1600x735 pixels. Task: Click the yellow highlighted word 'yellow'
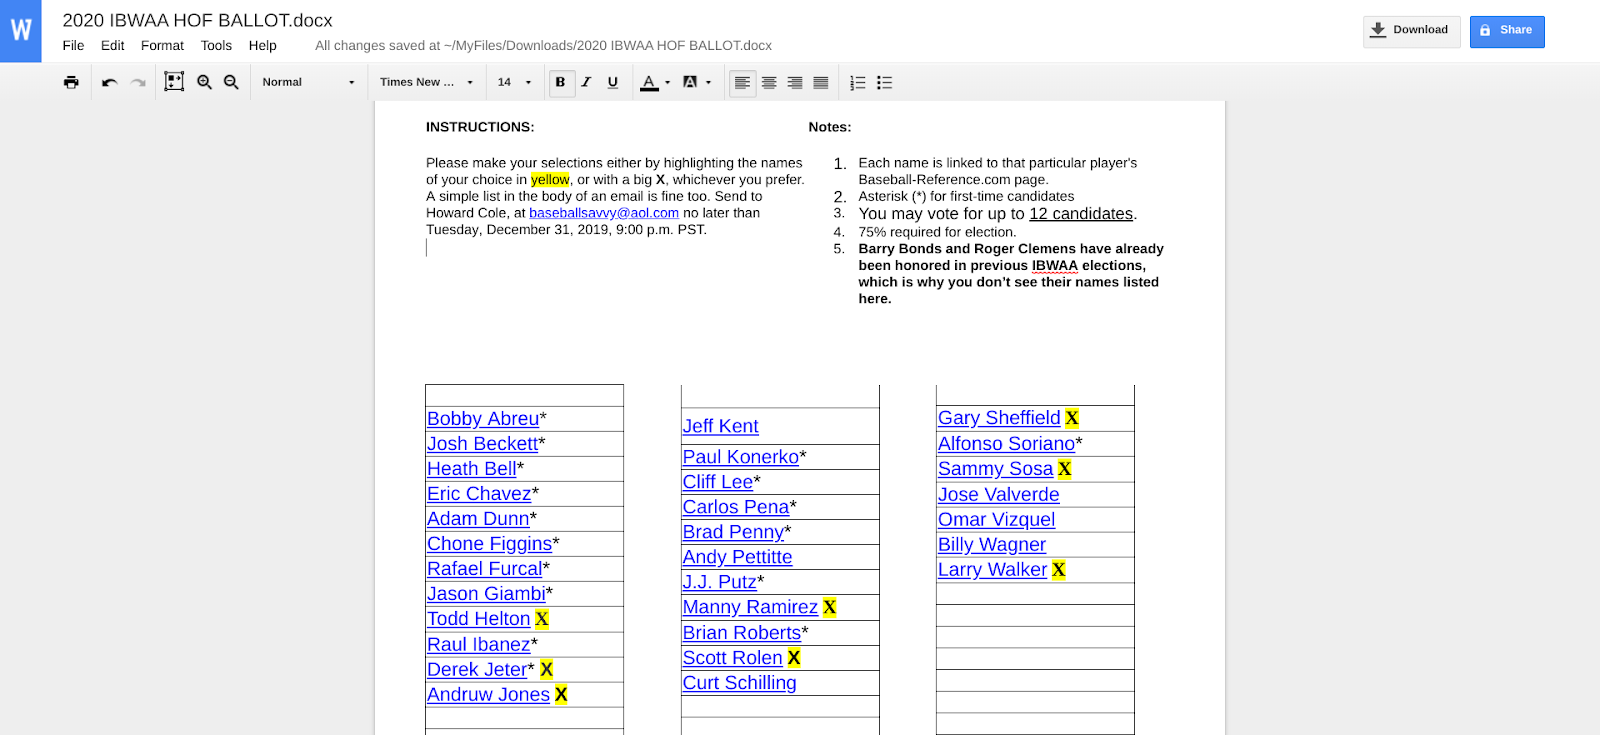tap(550, 180)
